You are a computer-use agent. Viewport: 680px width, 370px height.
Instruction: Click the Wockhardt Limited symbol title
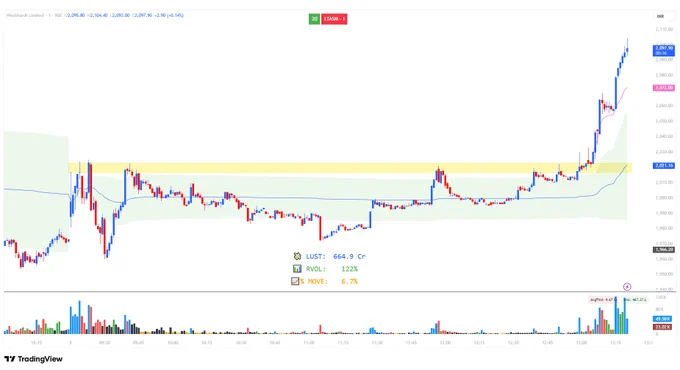[x=26, y=16]
